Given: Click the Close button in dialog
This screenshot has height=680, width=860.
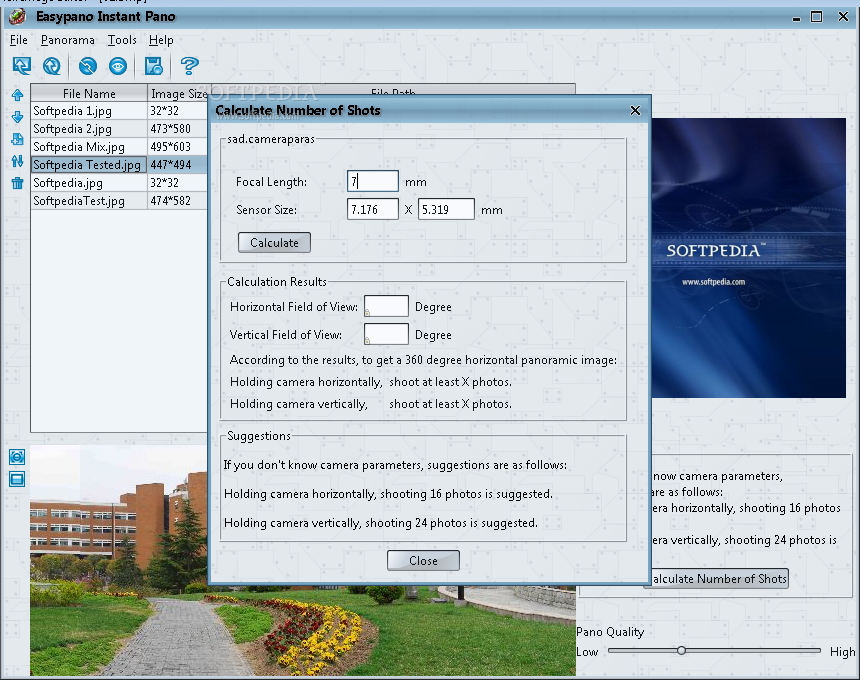Looking at the screenshot, I should tap(423, 560).
